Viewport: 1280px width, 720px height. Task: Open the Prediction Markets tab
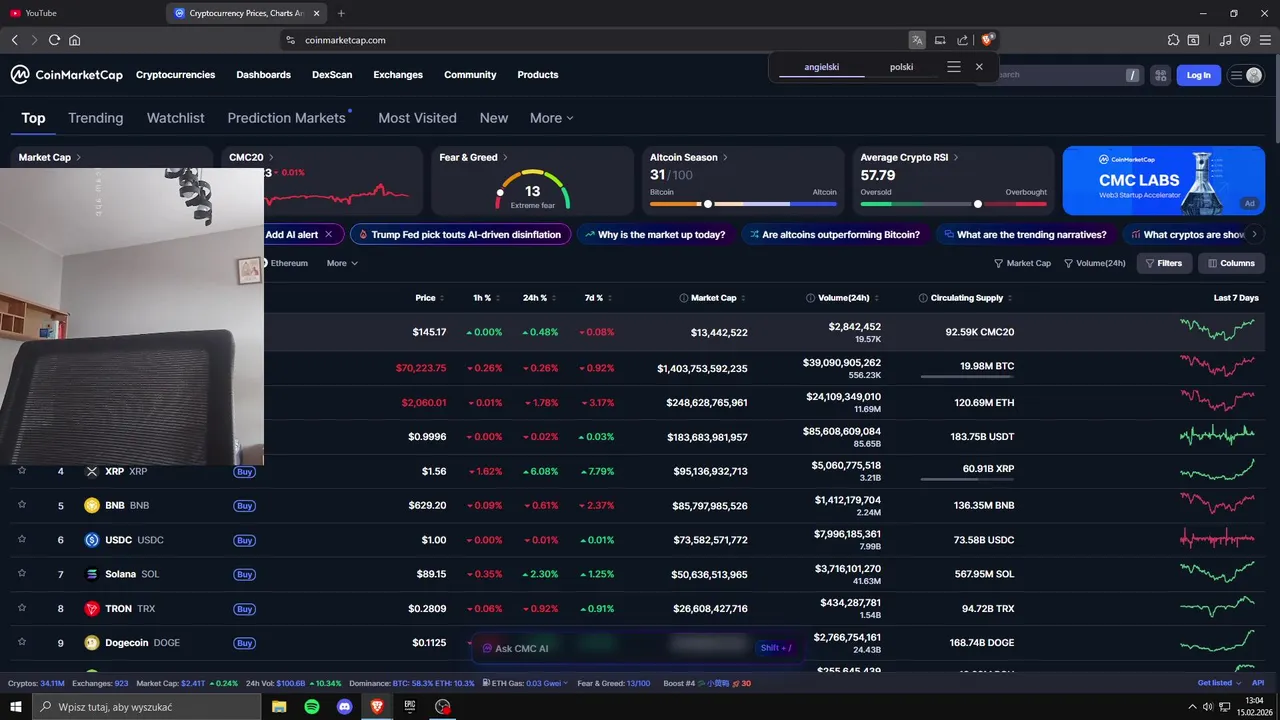[287, 118]
